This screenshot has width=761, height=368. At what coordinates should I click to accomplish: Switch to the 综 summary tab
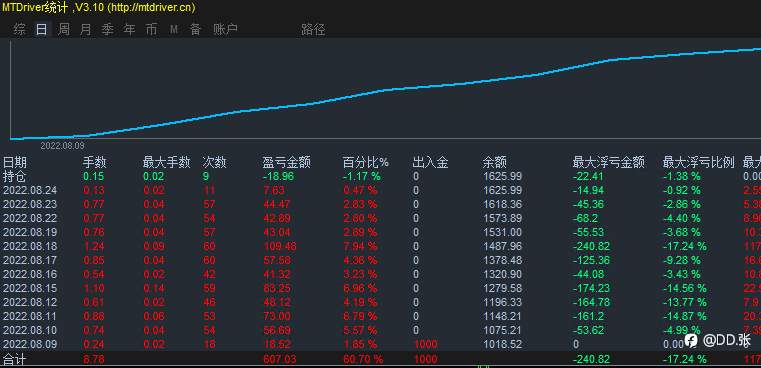[x=19, y=30]
